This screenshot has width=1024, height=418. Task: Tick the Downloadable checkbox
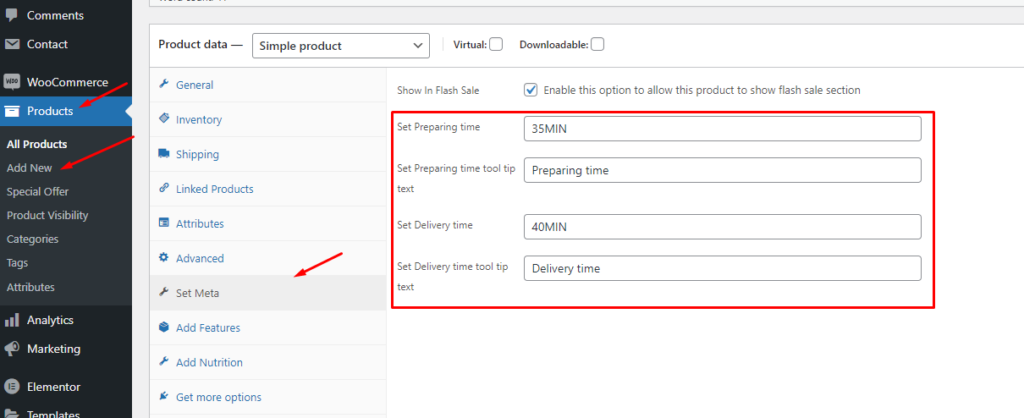click(x=597, y=45)
